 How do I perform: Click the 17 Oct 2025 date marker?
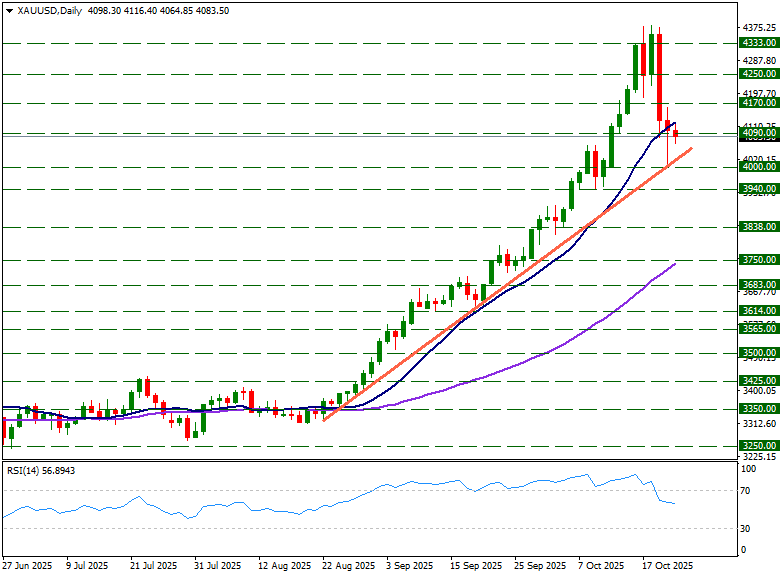668,566
